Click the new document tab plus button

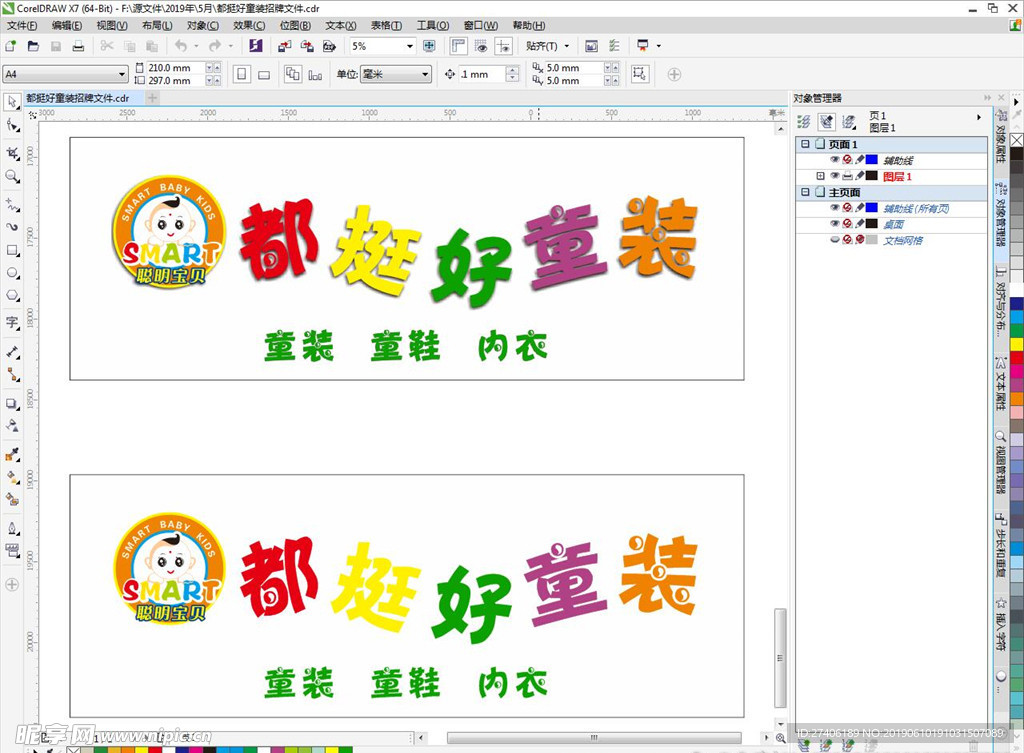pyautogui.click(x=152, y=98)
